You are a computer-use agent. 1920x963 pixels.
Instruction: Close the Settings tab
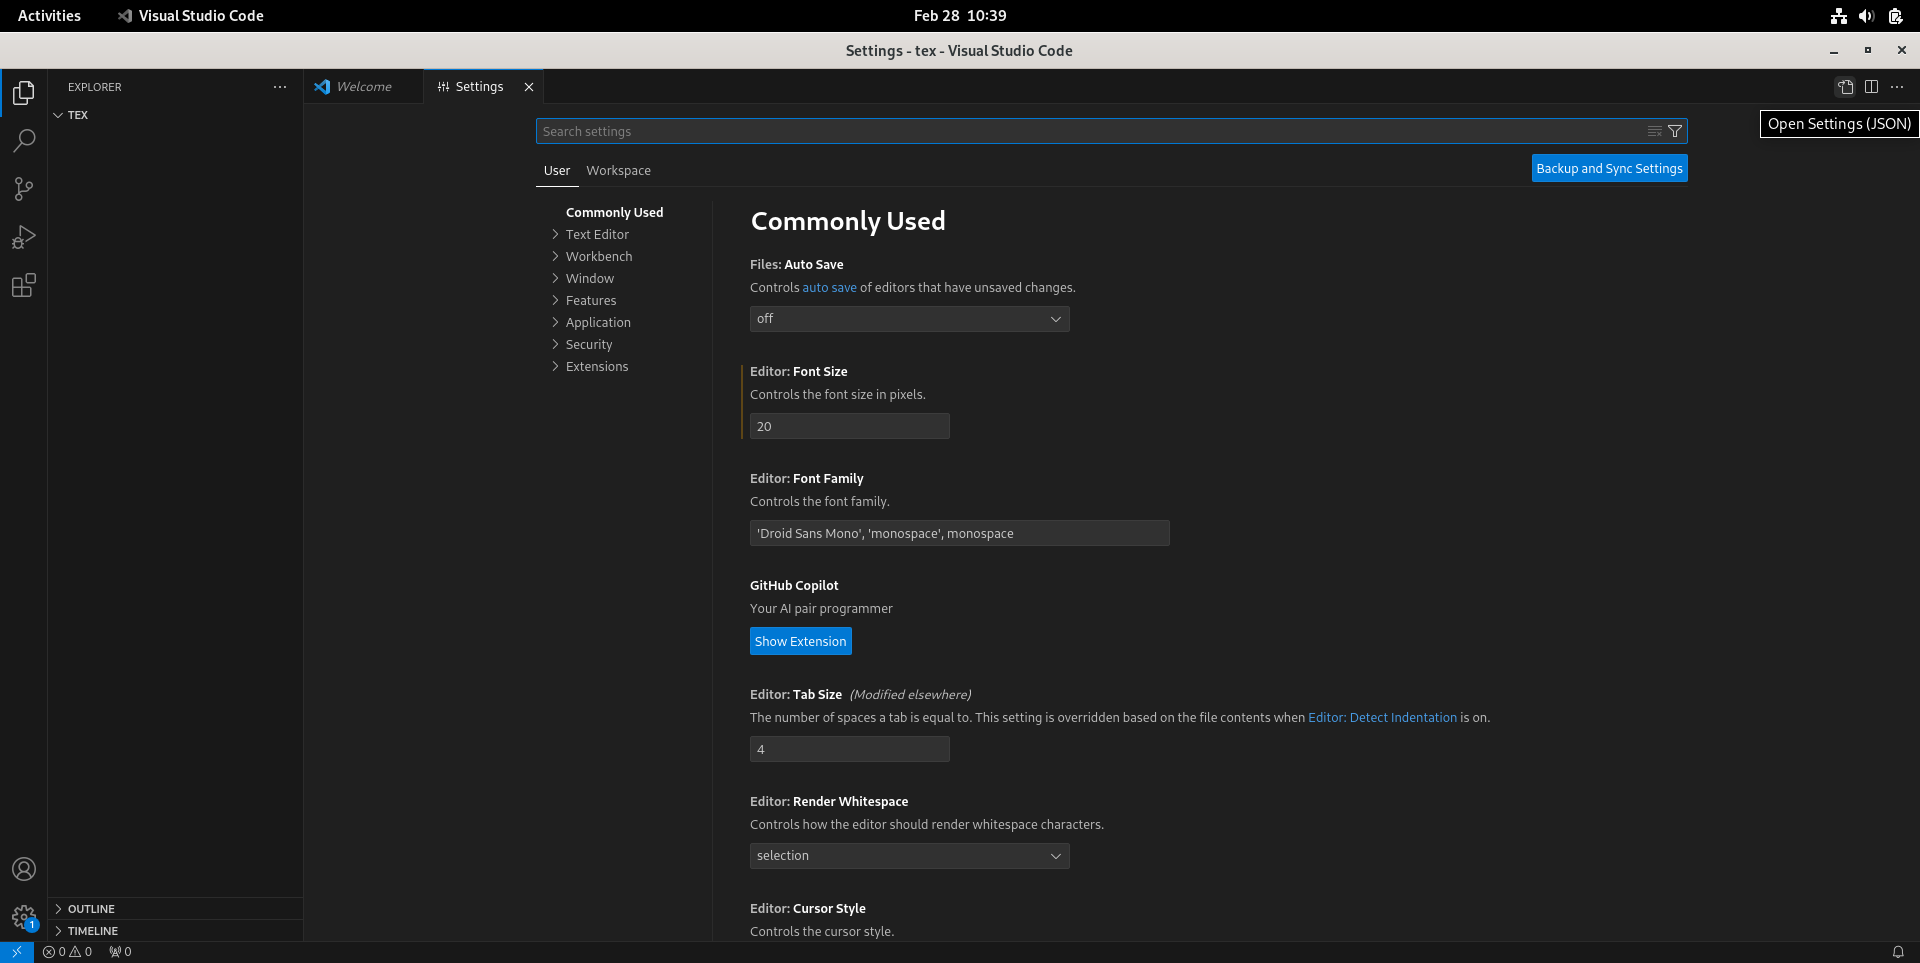pos(529,87)
